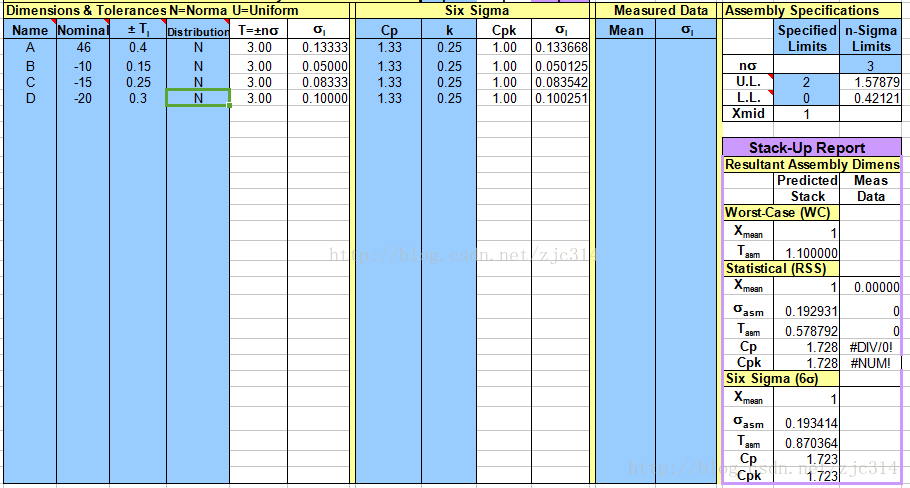Click the n-Sigma Limits header cell
Image resolution: width=910 pixels, height=488 pixels.
click(871, 38)
